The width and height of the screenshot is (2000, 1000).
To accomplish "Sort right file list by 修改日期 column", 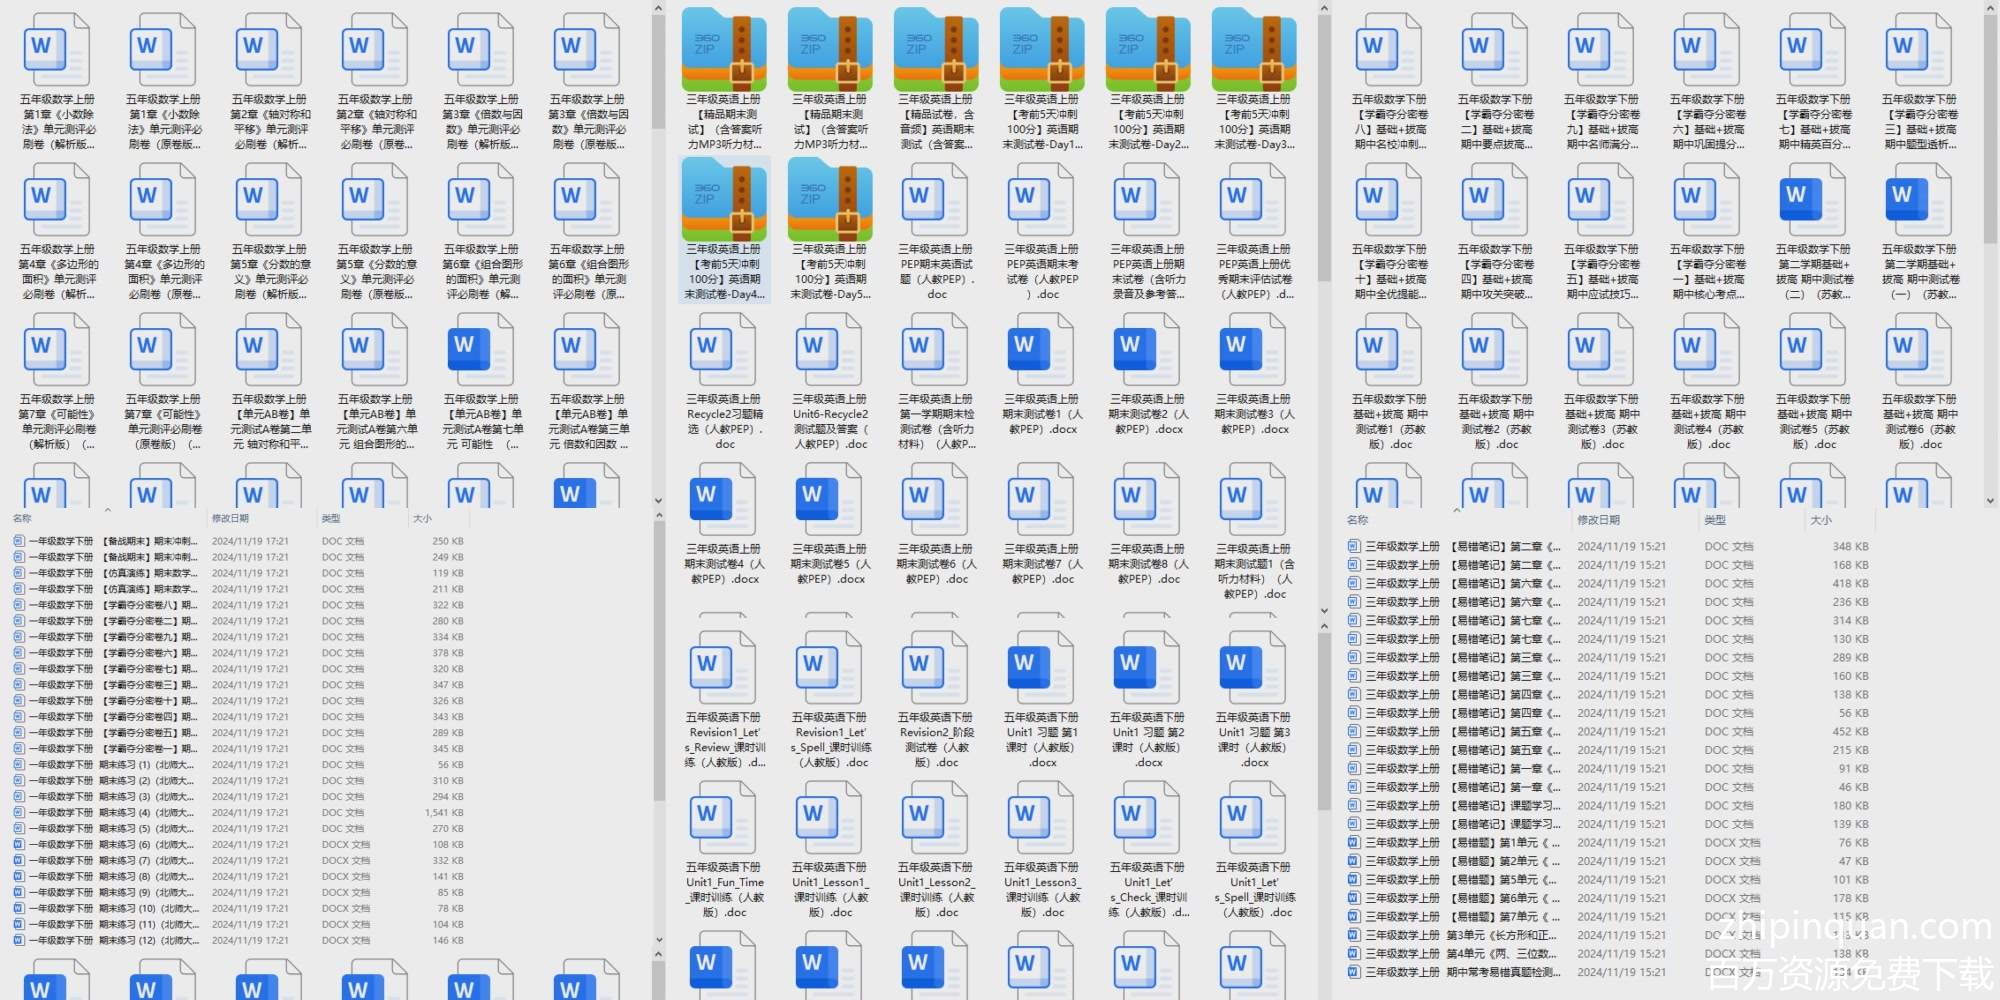I will [1598, 520].
